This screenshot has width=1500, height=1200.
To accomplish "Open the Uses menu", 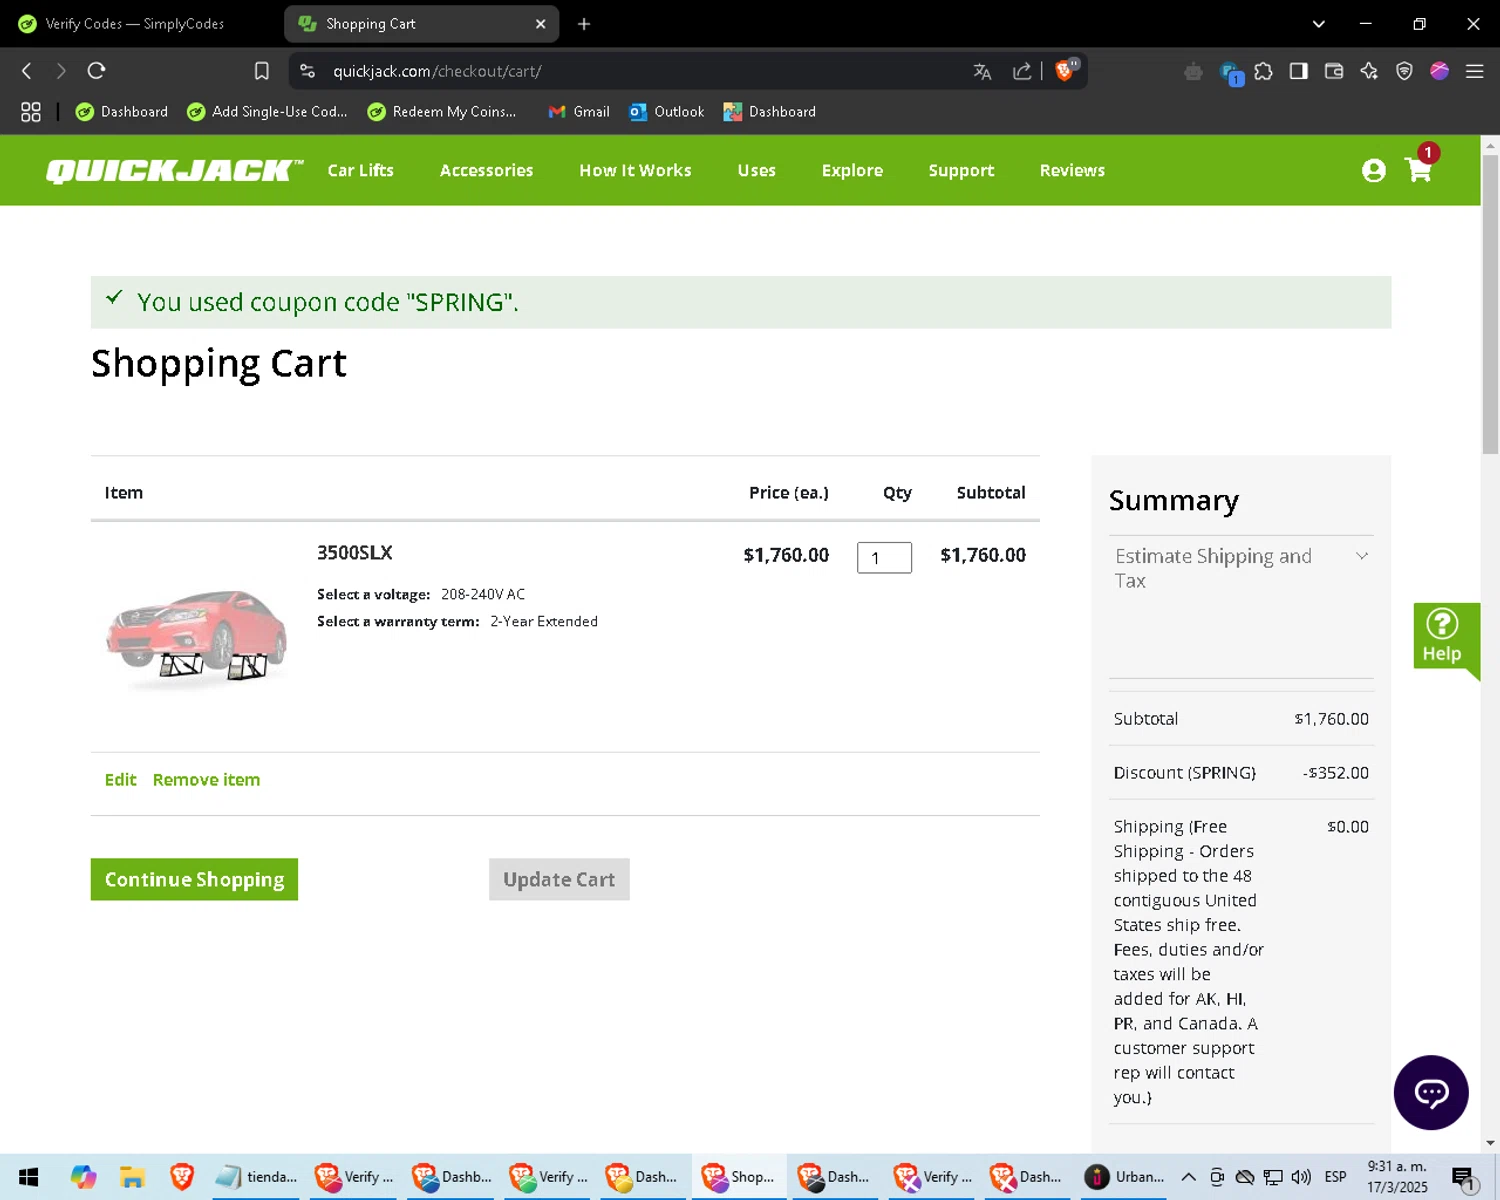I will [x=757, y=171].
